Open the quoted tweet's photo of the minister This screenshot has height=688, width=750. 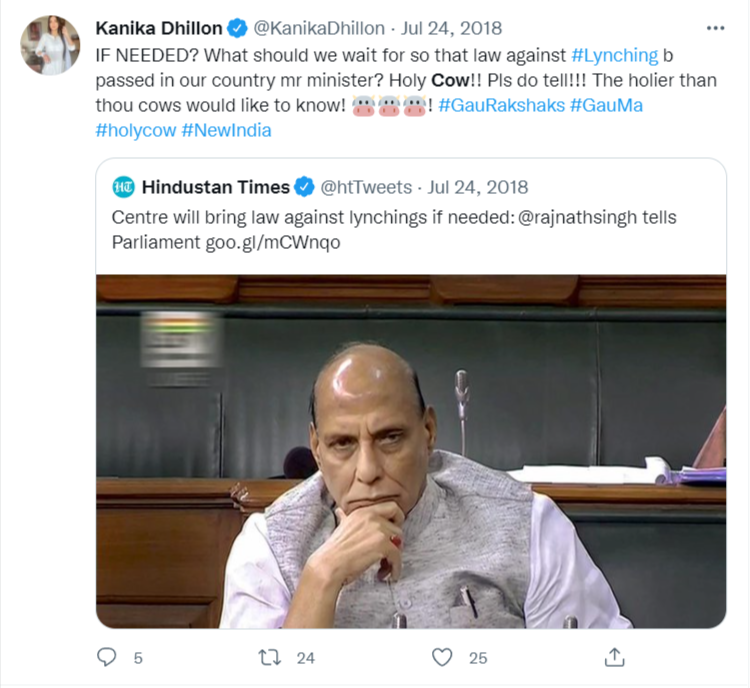[411, 451]
